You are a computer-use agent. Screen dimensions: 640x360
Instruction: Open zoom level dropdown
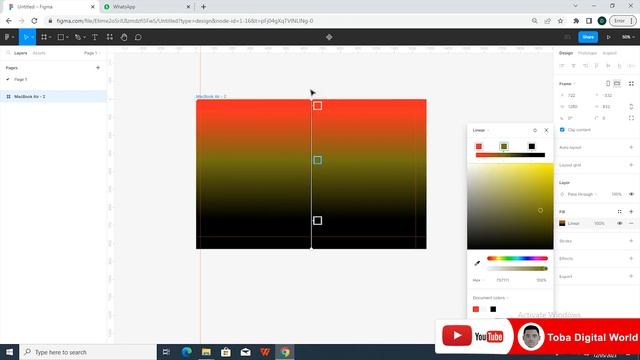[628, 37]
